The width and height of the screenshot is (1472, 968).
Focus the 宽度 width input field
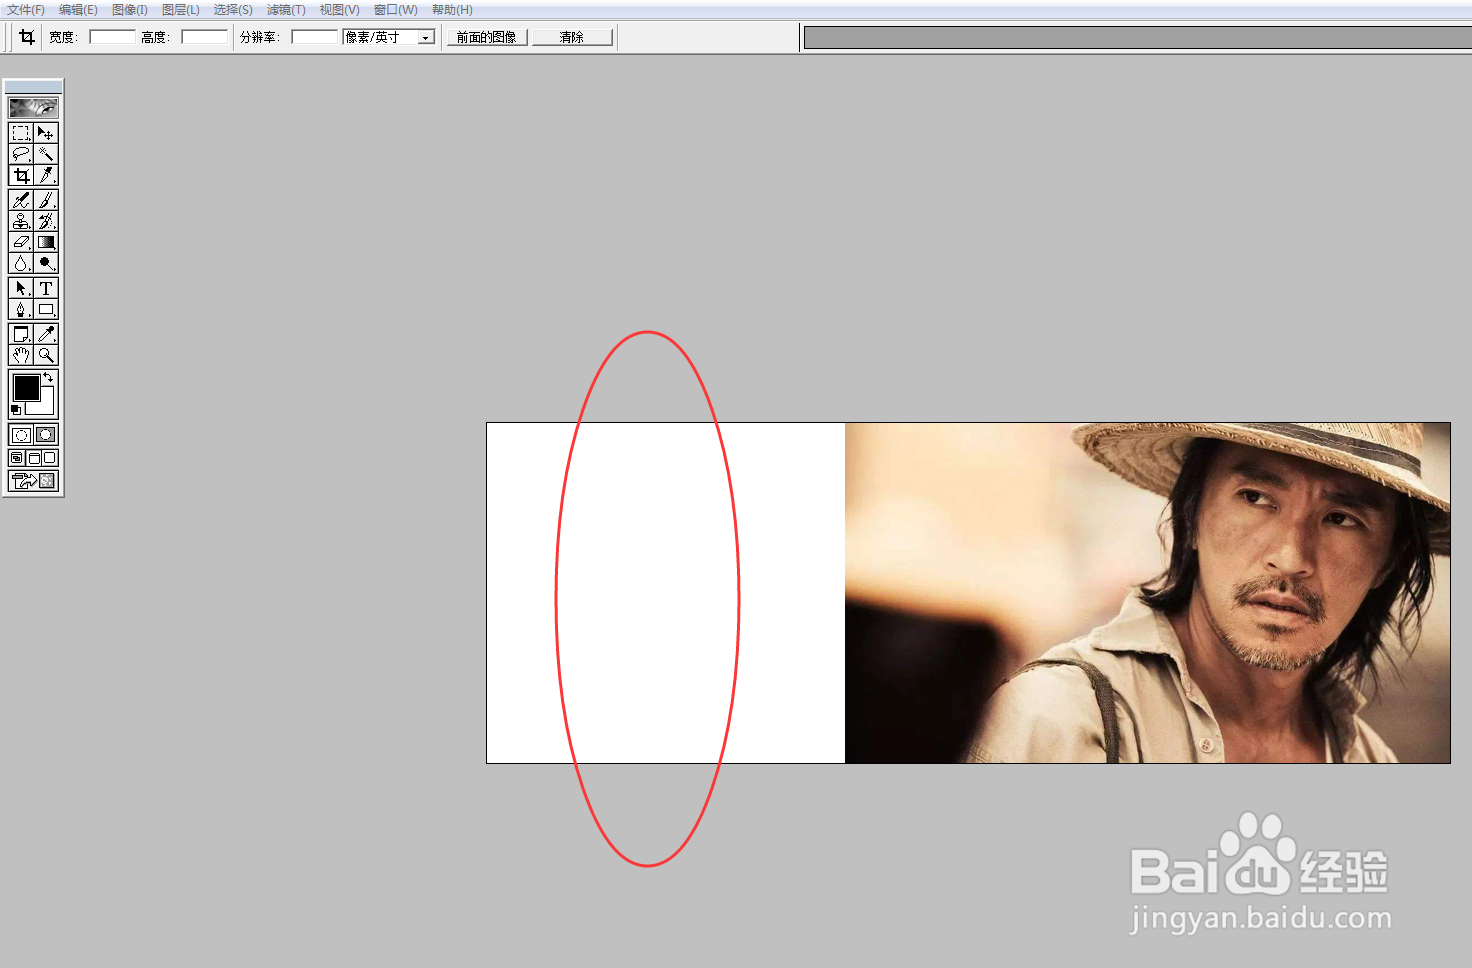[x=112, y=37]
